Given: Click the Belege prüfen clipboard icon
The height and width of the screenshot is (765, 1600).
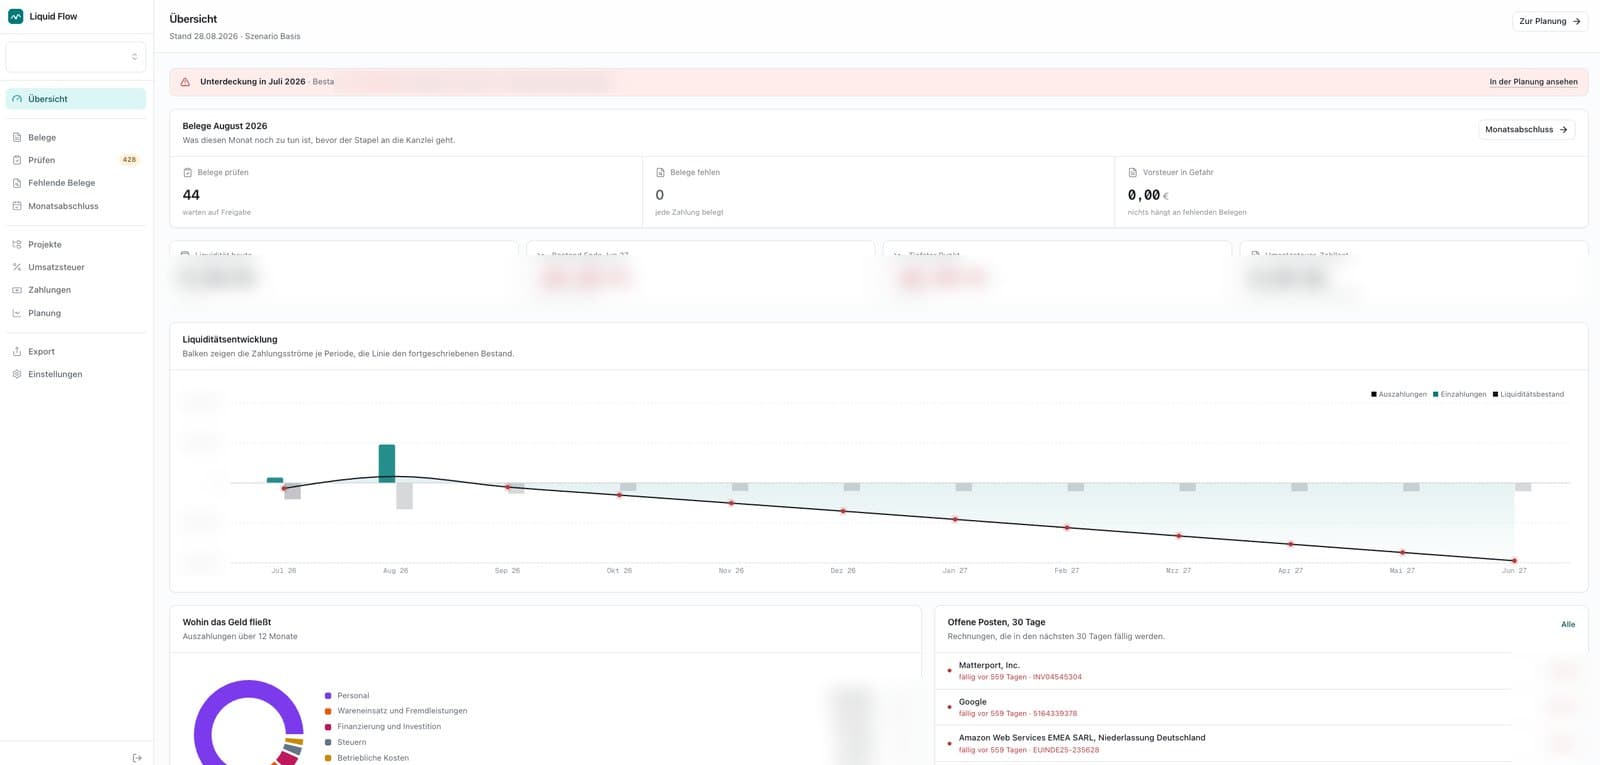Looking at the screenshot, I should point(187,172).
